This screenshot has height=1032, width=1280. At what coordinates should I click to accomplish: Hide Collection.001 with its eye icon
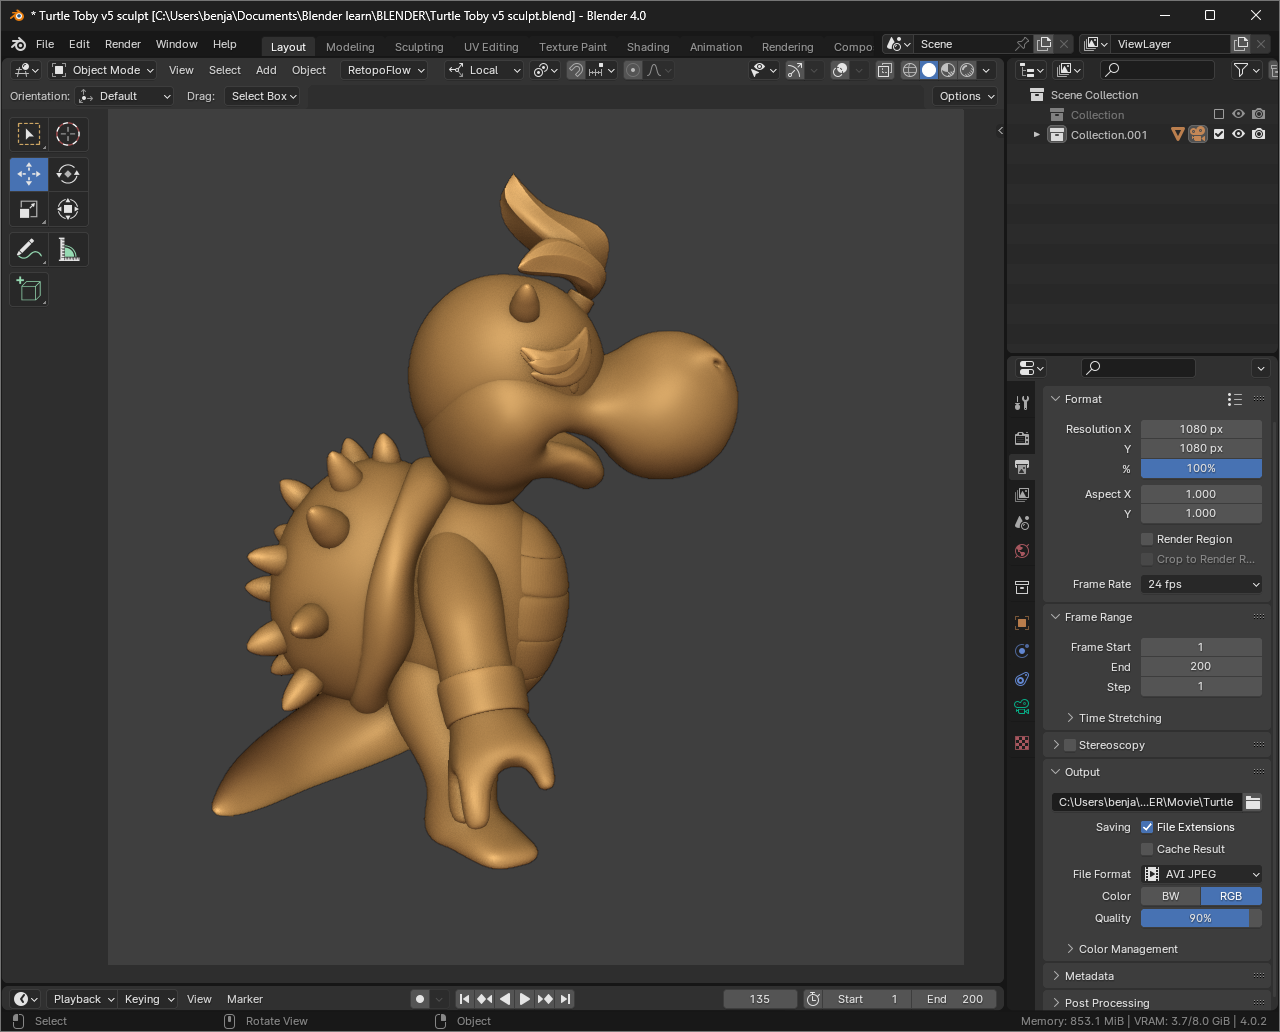(1238, 134)
